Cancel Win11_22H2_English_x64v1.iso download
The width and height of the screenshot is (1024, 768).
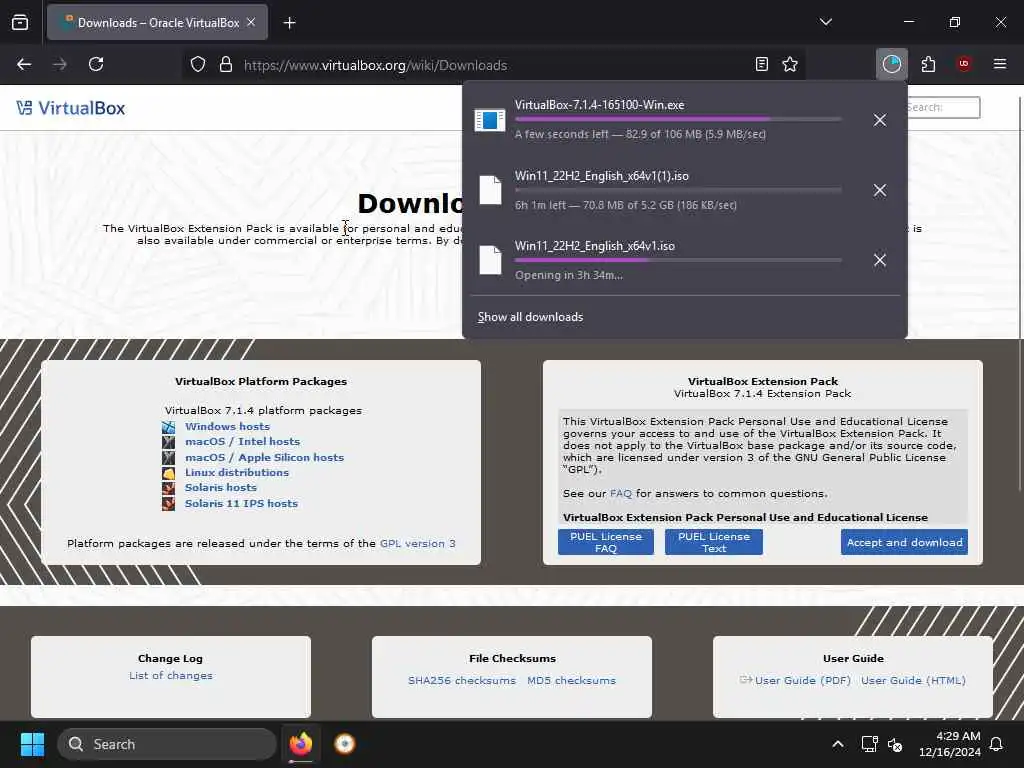[880, 260]
